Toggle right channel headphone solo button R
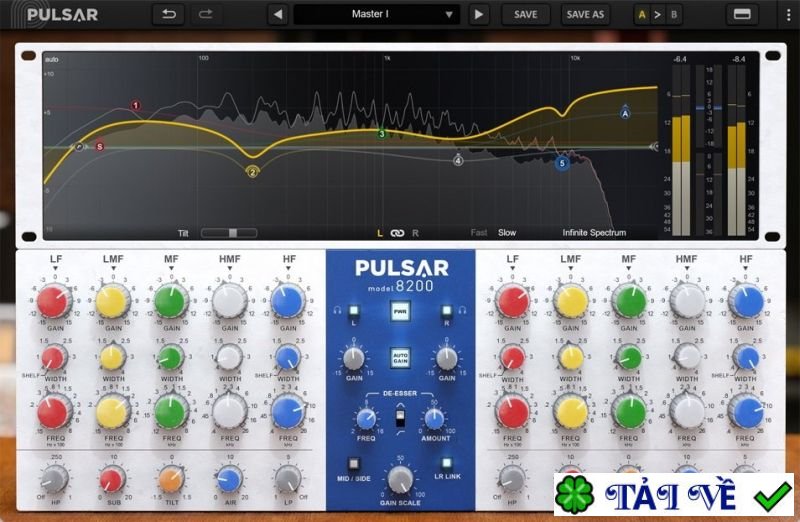 pos(446,311)
